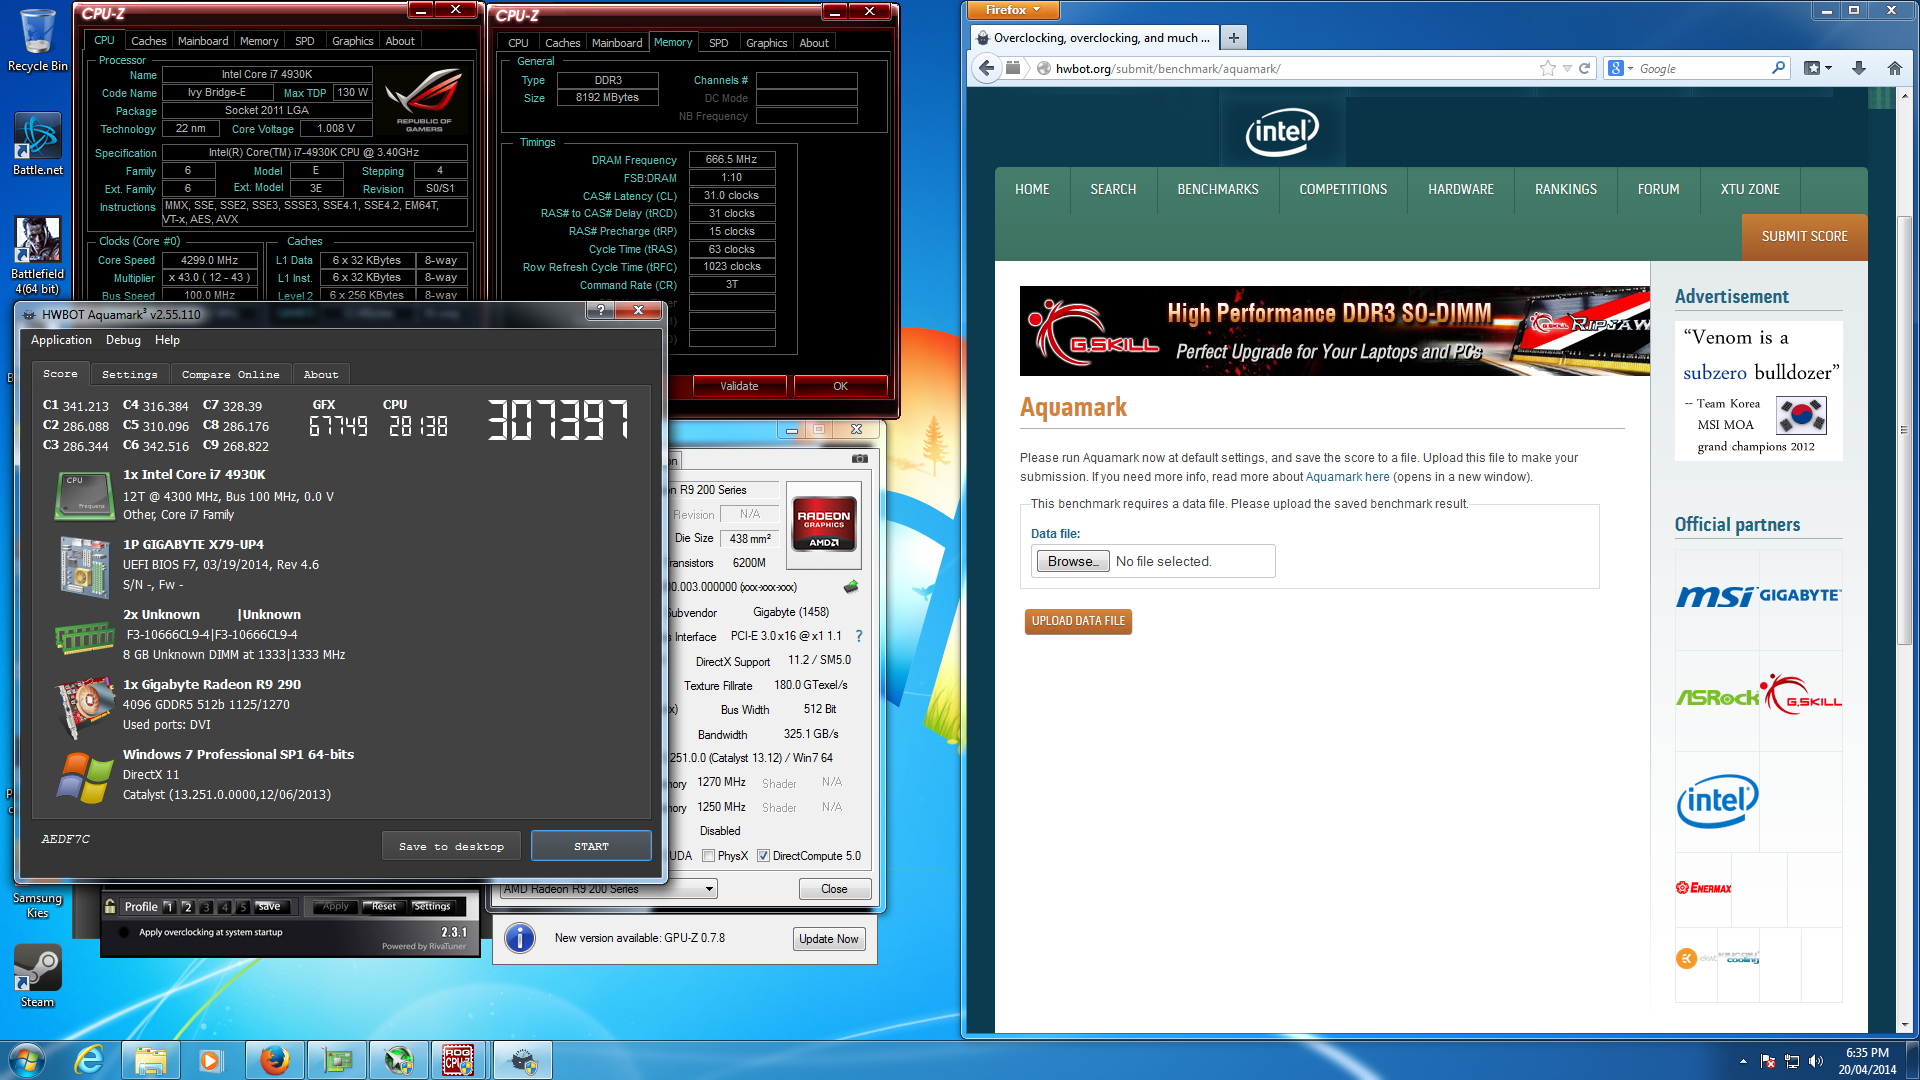This screenshot has height=1080, width=1920.
Task: Go to Firefox home page icon
Action: (1894, 68)
